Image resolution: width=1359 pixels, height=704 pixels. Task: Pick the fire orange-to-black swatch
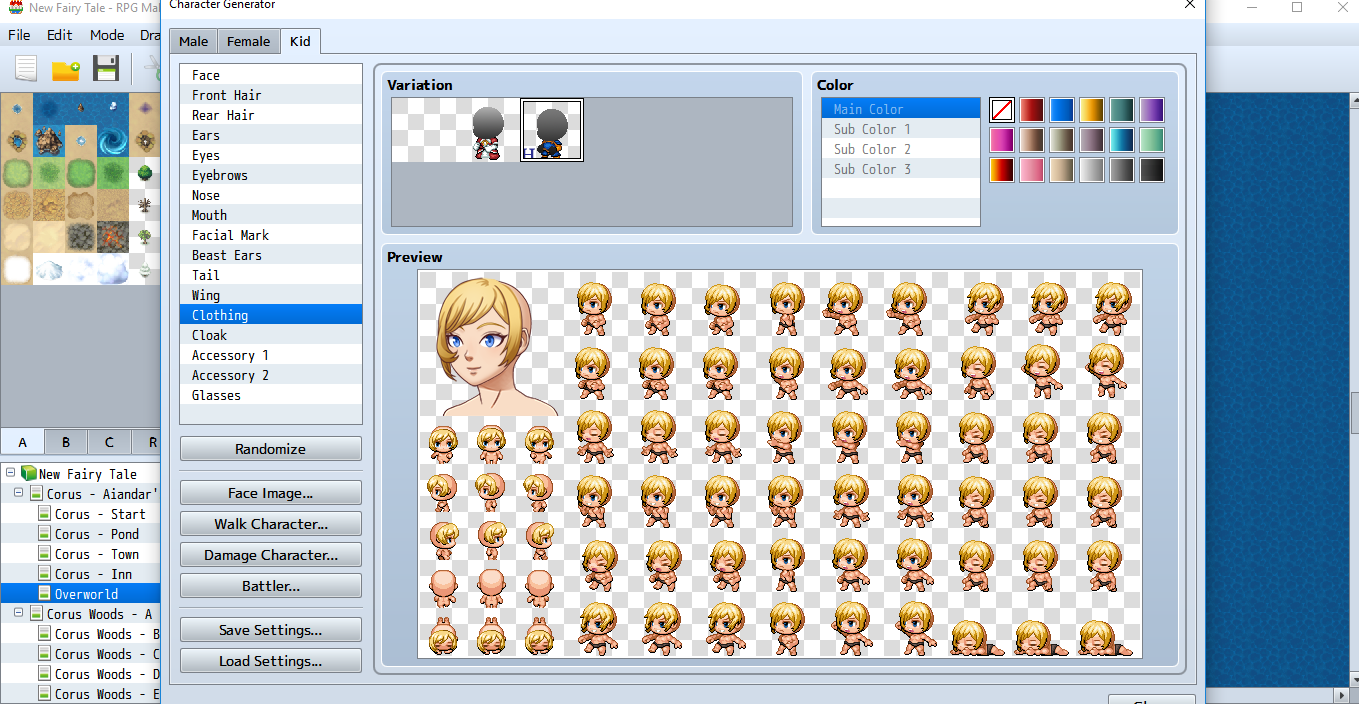point(1002,170)
